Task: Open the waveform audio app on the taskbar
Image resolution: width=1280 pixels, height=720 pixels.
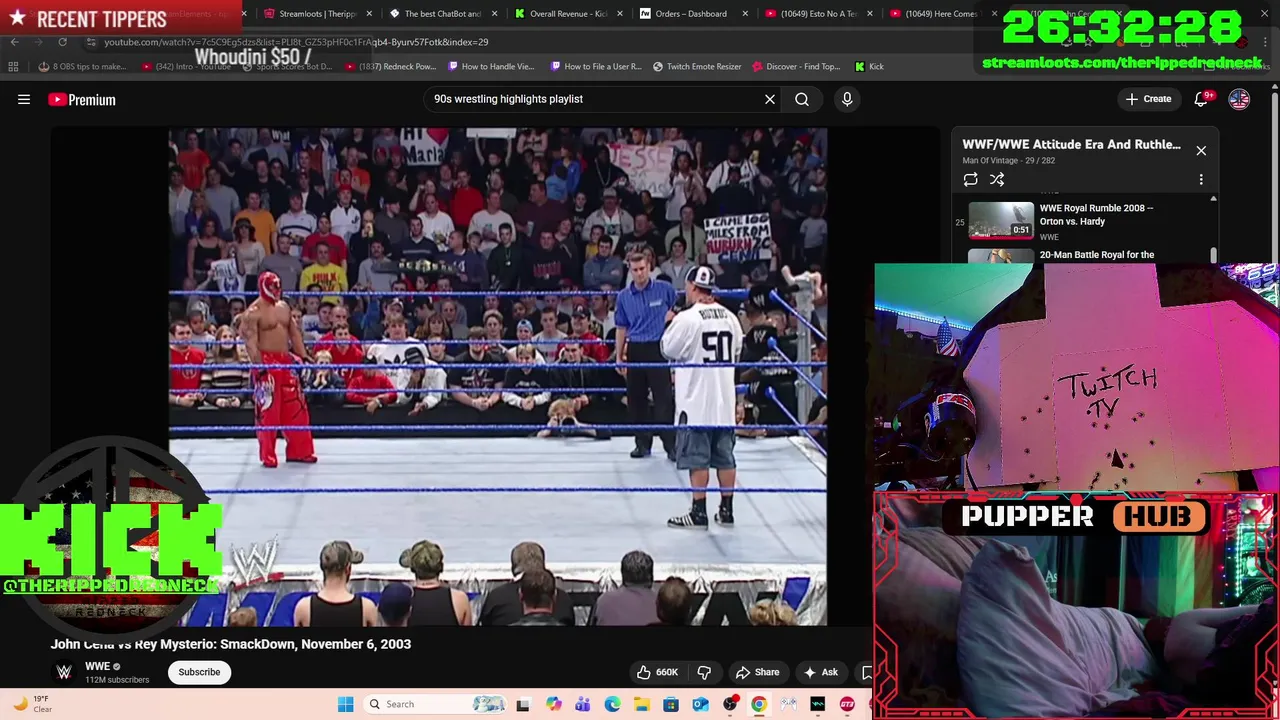Action: (818, 704)
